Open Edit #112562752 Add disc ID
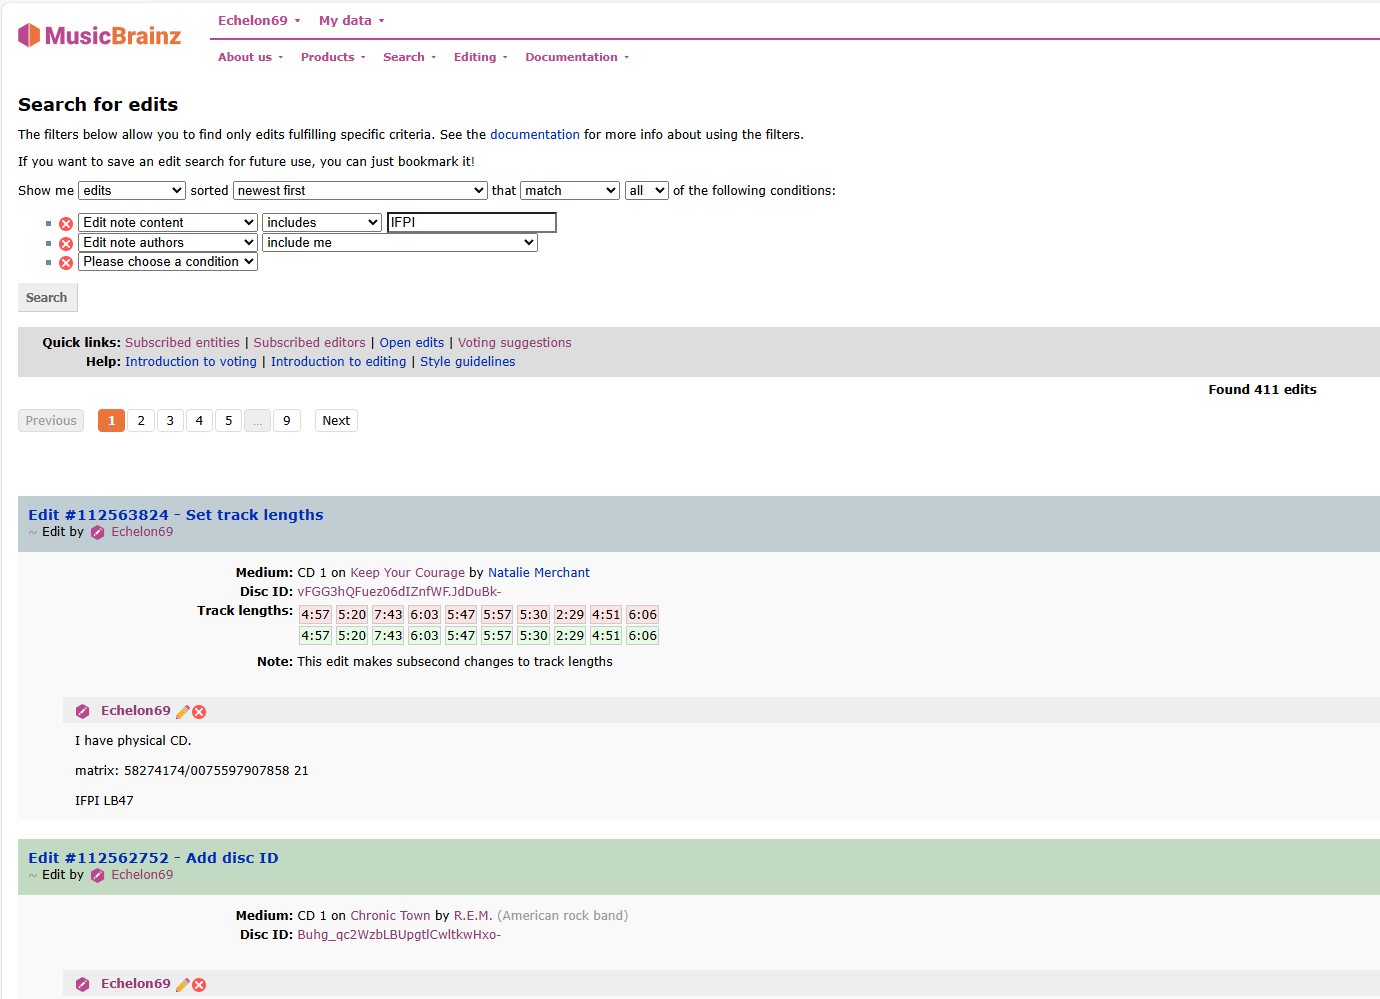Screen dimensions: 1380x999 [153, 858]
